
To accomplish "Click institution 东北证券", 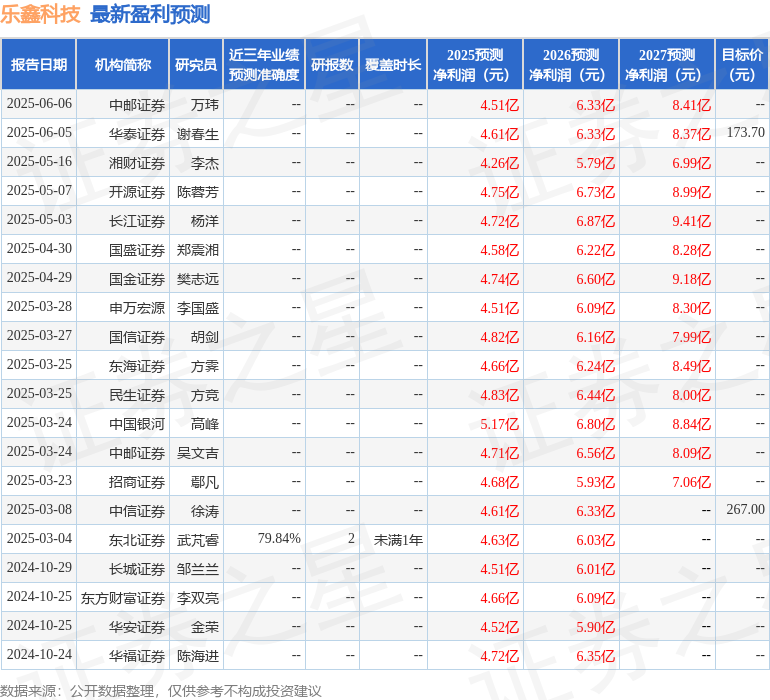I will coord(137,540).
